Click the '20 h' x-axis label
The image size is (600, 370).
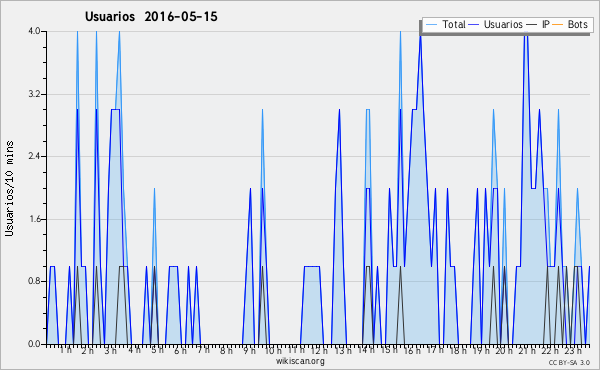click(x=504, y=351)
